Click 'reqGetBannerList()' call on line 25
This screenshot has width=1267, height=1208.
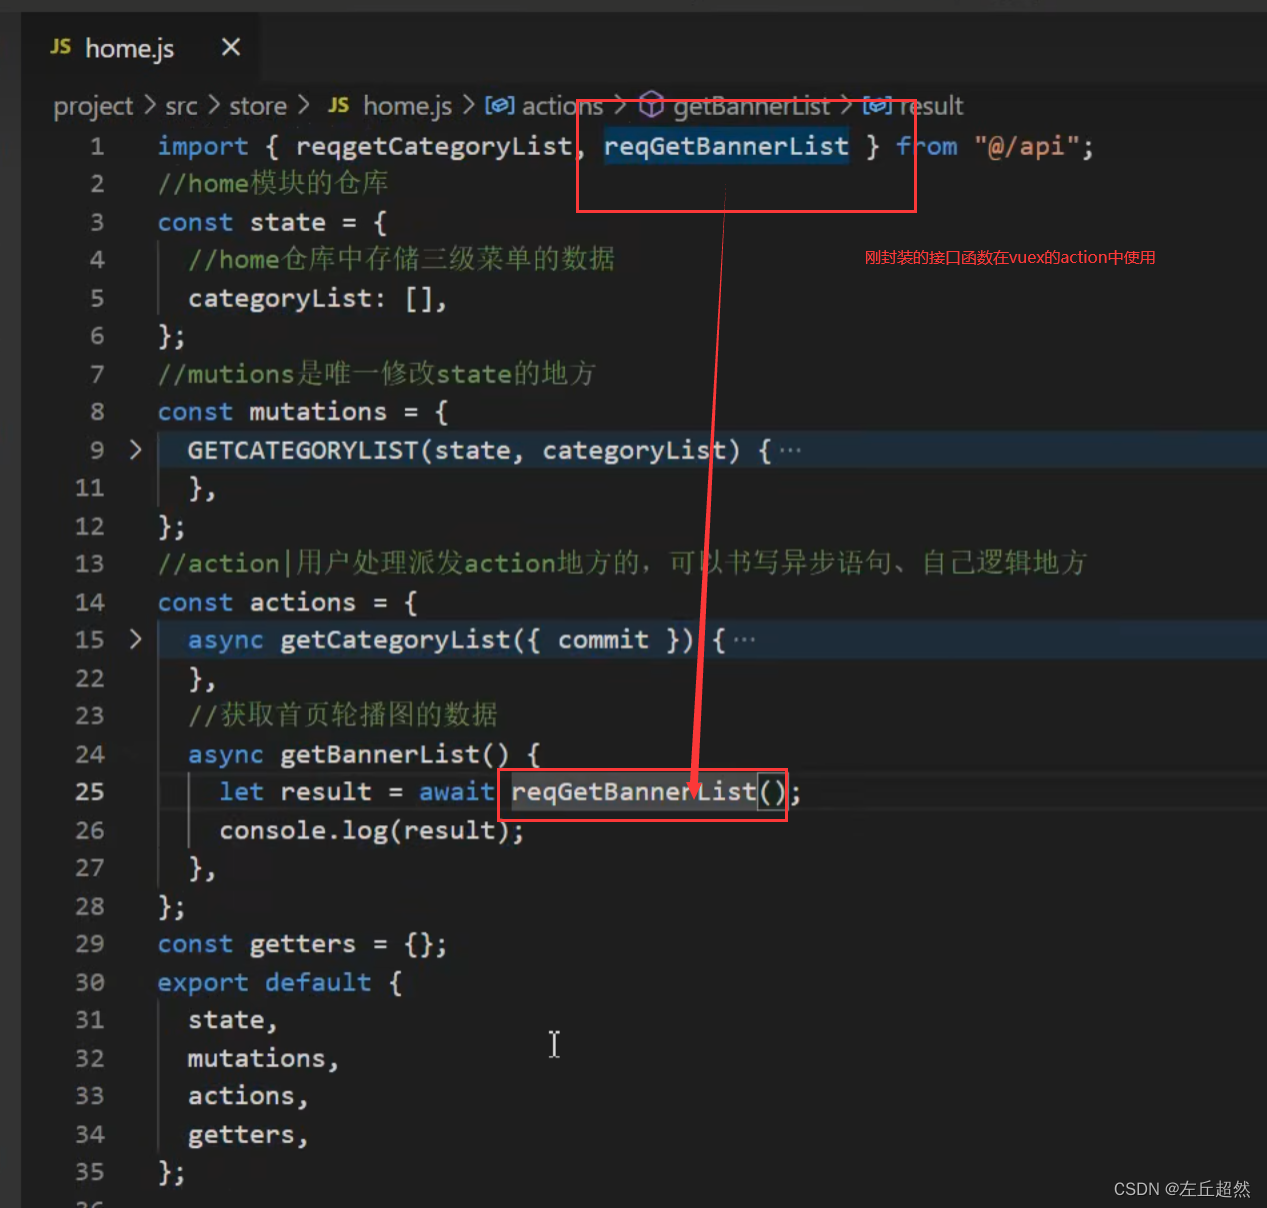tap(650, 792)
